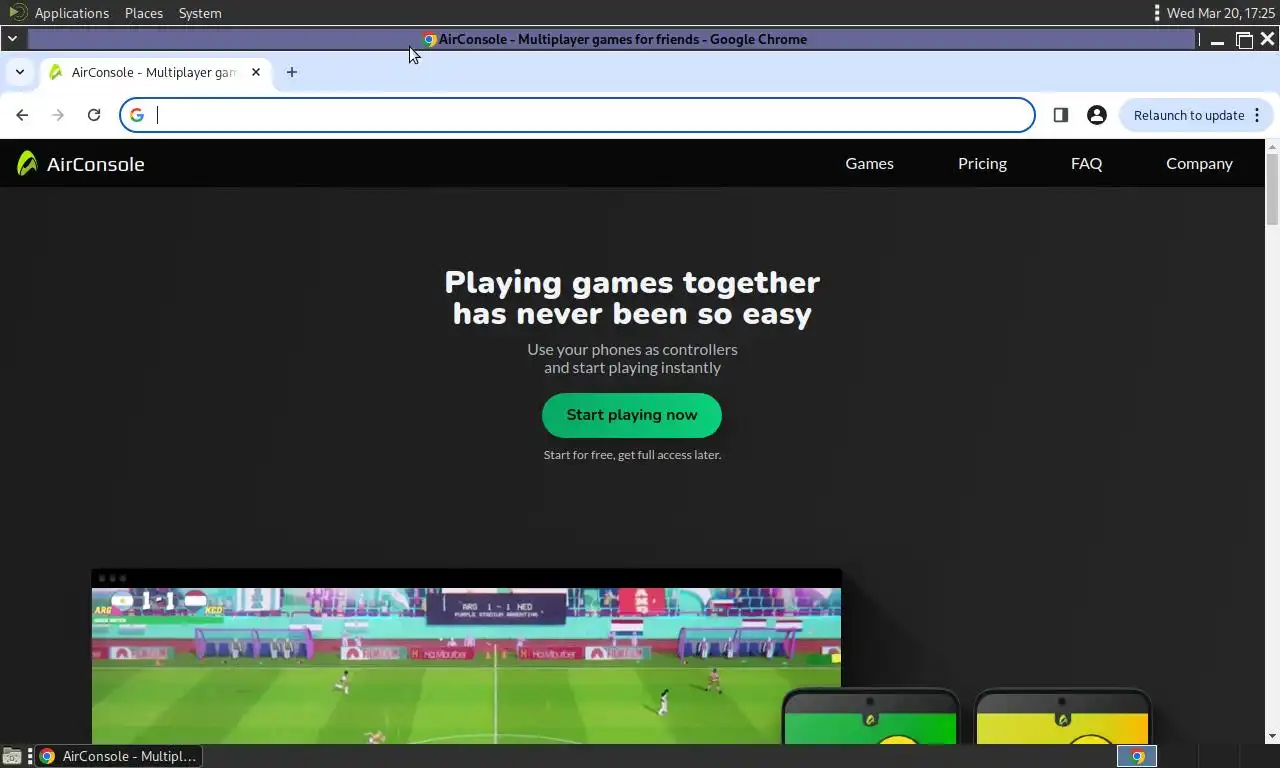
Task: Click the text Use your phones as controllers
Action: [632, 349]
